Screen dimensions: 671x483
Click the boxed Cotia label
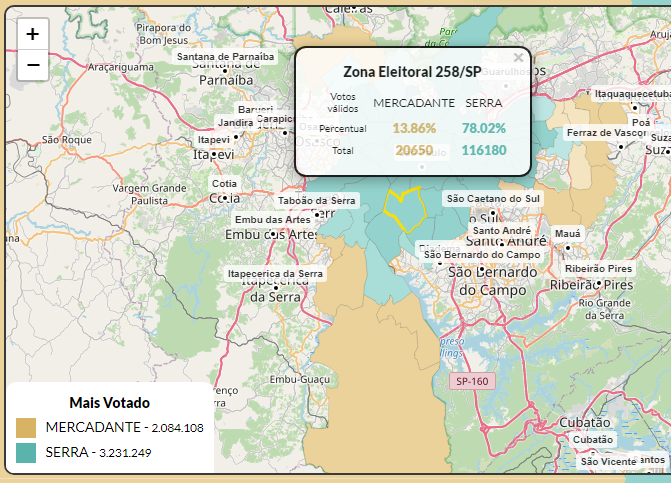click(224, 184)
